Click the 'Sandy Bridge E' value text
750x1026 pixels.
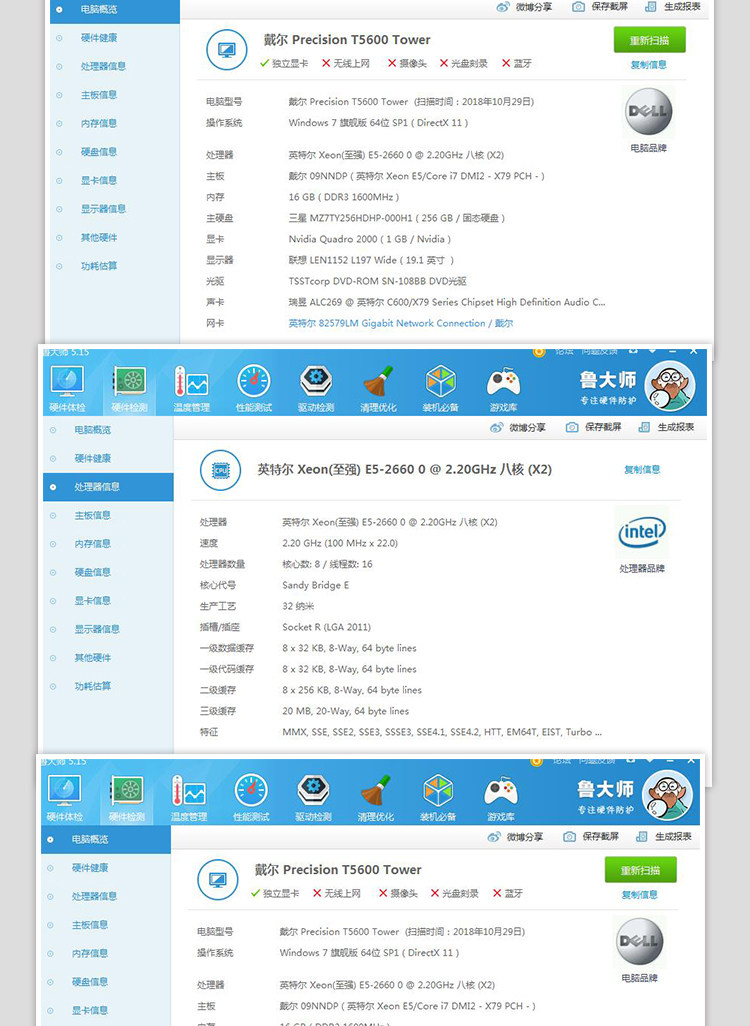coord(315,585)
